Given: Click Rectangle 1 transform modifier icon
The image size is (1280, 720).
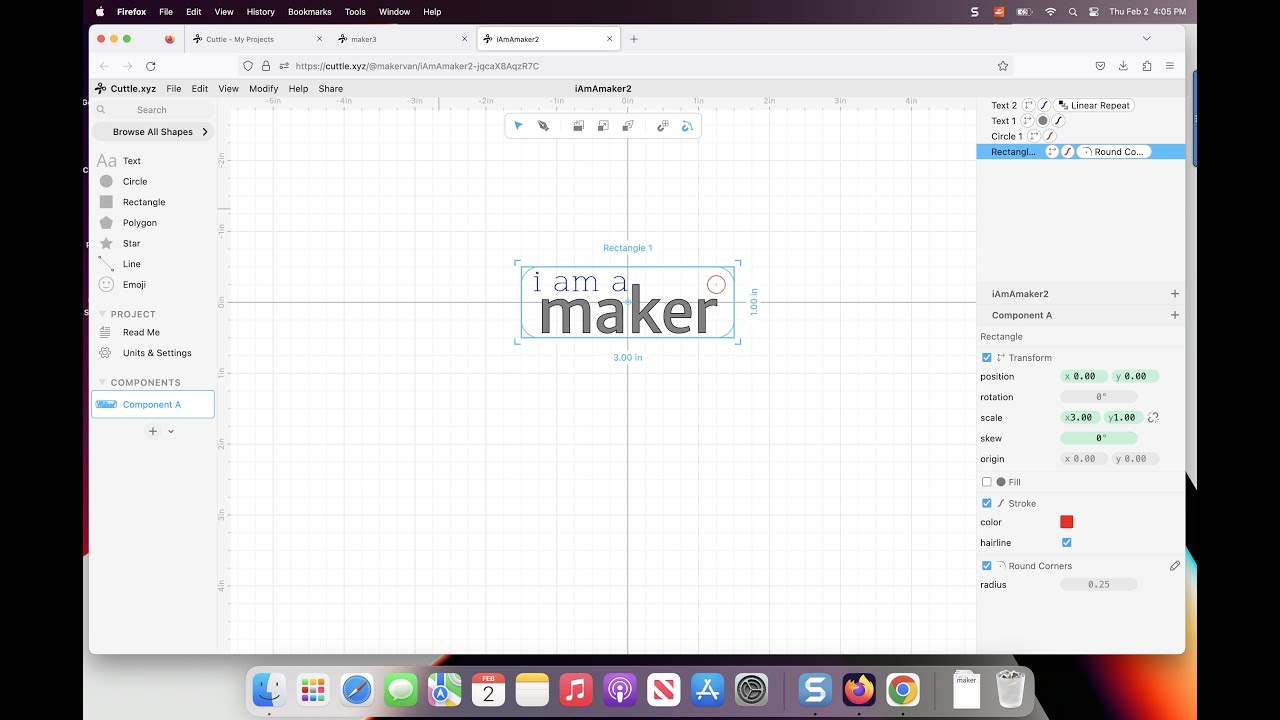Looking at the screenshot, I should point(1052,152).
